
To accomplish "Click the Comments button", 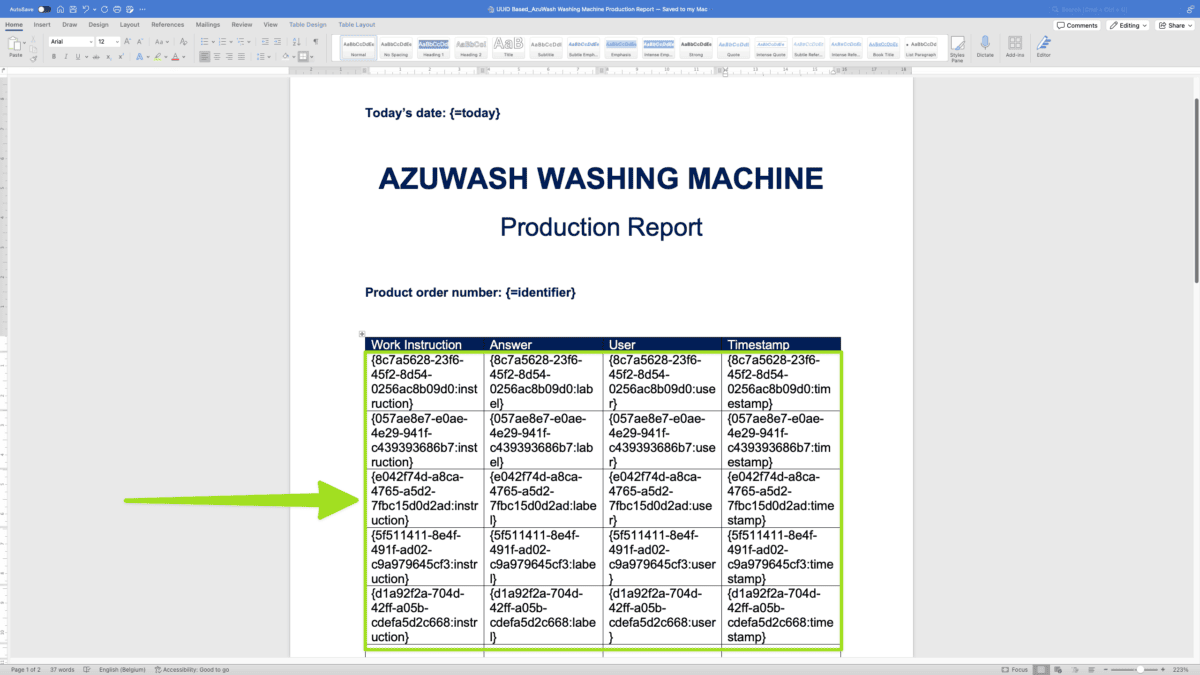I will click(1078, 25).
